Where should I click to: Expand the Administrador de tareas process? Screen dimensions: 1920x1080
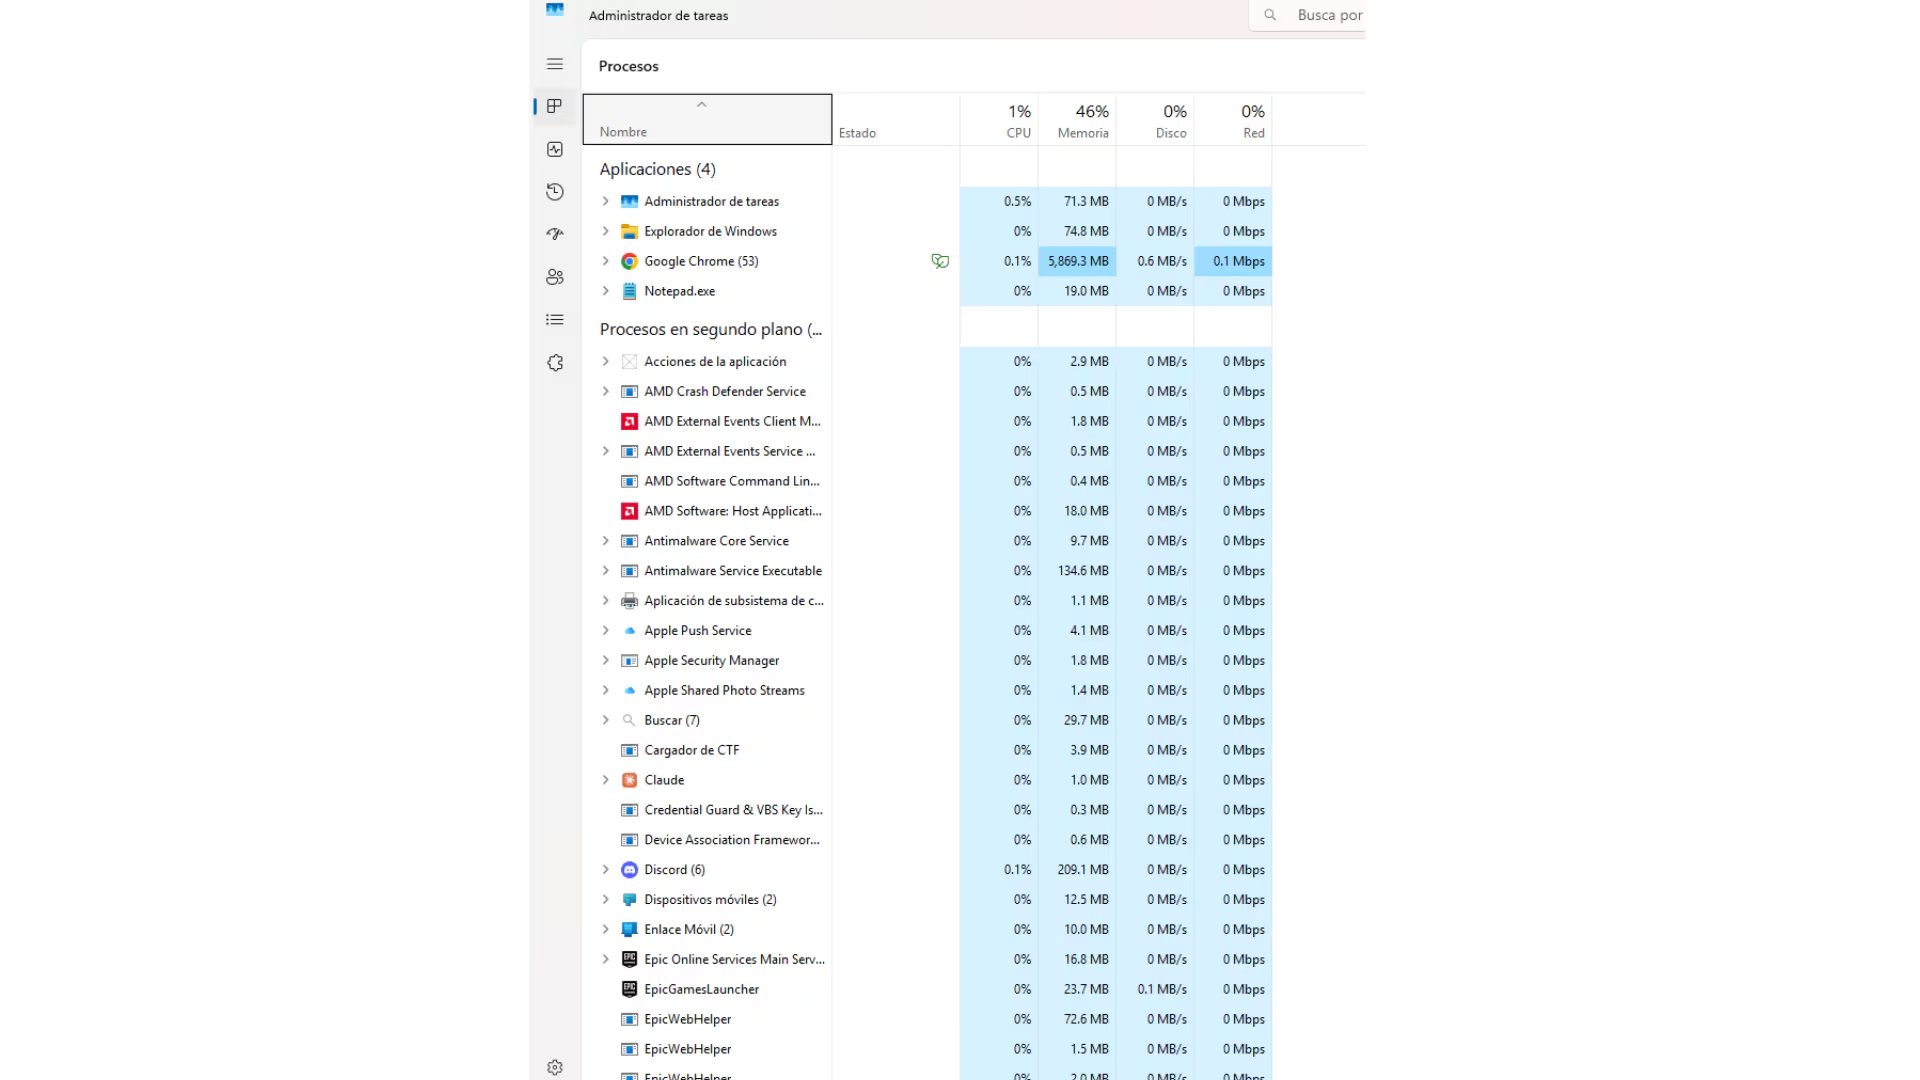pyautogui.click(x=605, y=201)
